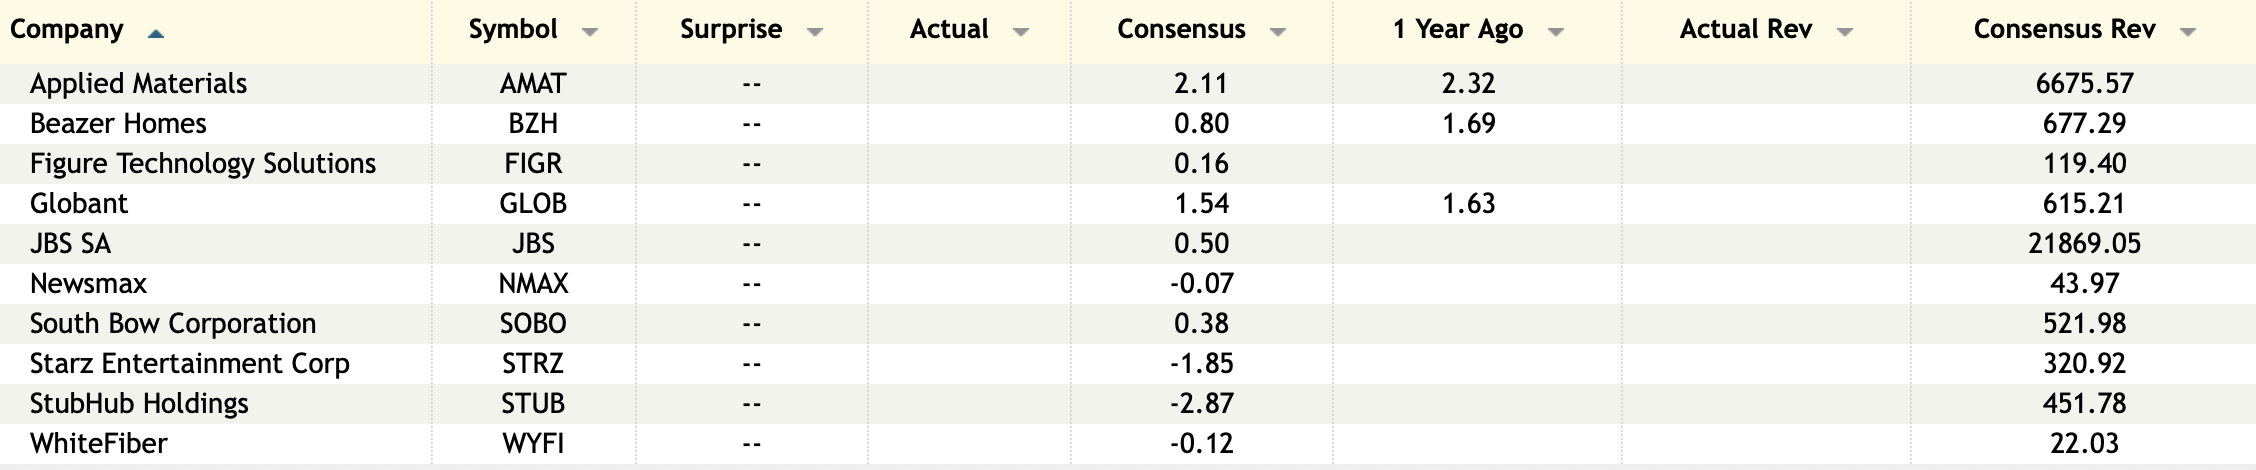Click the Company ascending sort arrow
Image resolution: width=2256 pixels, height=470 pixels.
pyautogui.click(x=155, y=33)
